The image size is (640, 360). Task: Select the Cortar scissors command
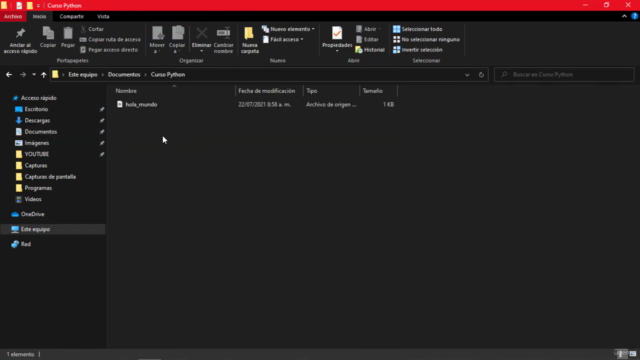click(x=92, y=29)
